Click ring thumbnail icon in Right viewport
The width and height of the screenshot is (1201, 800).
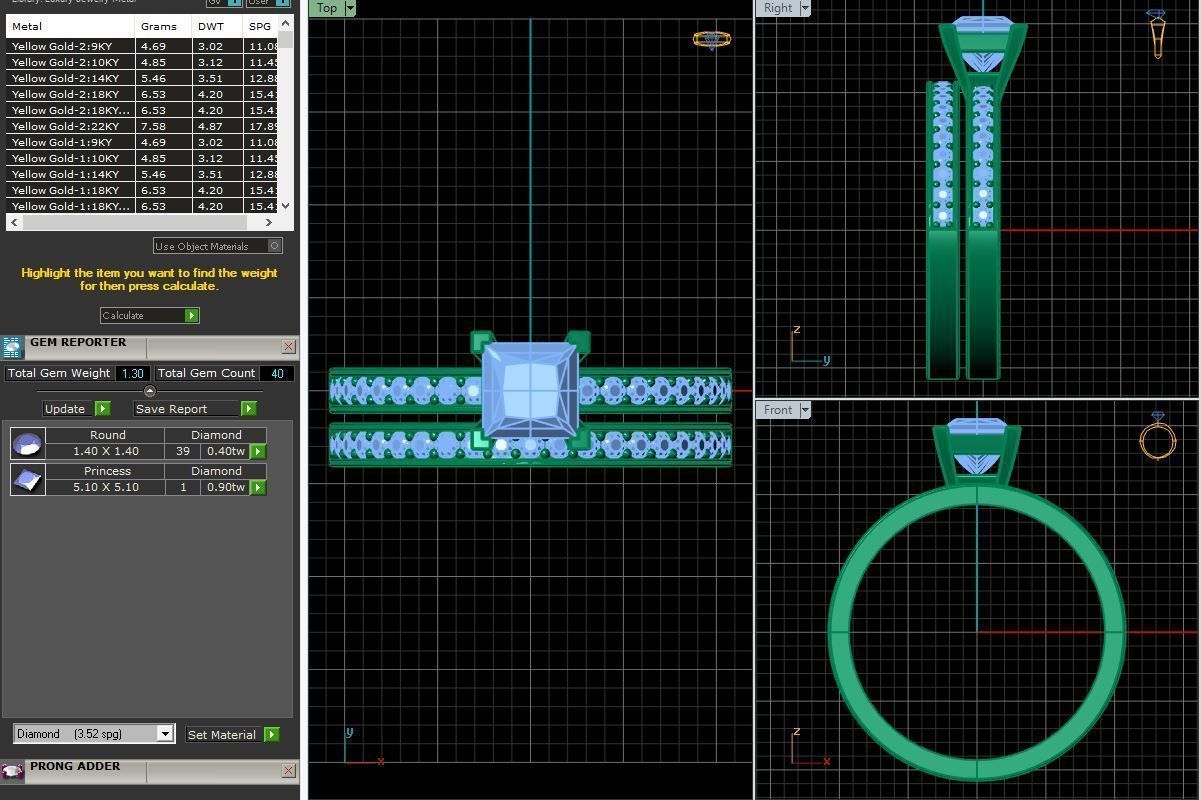(x=1157, y=34)
